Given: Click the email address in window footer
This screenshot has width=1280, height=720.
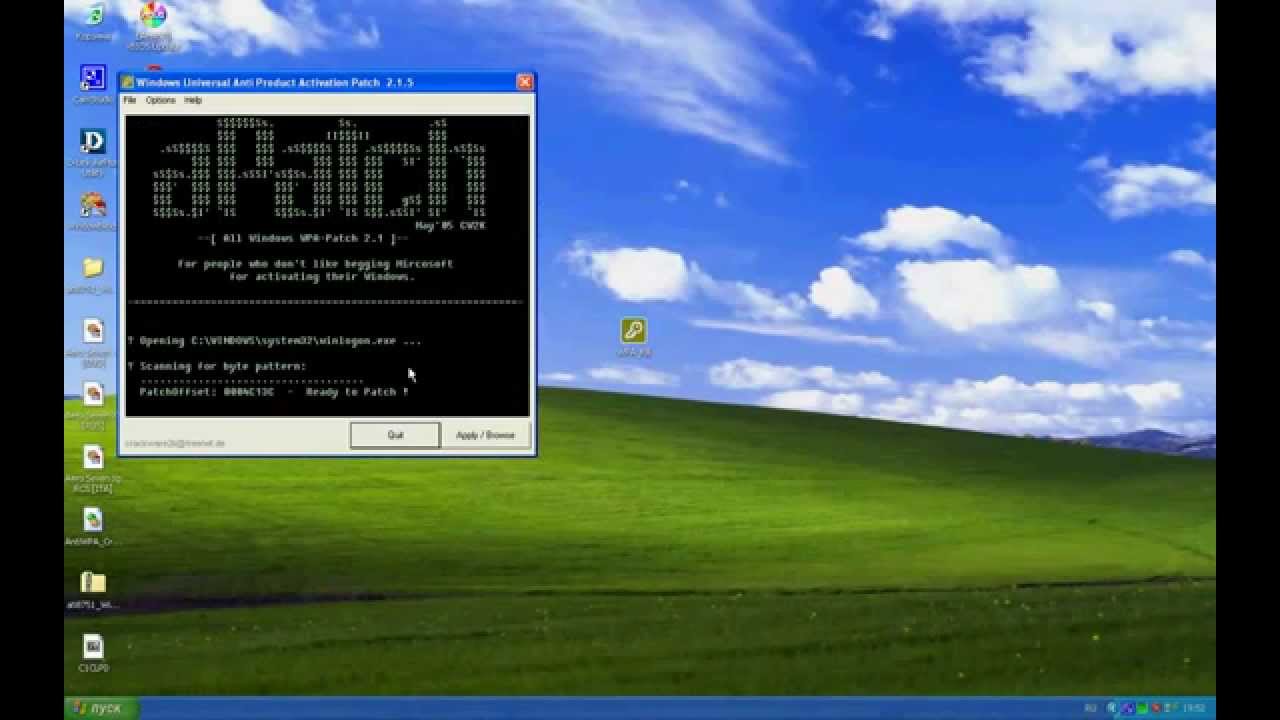Looking at the screenshot, I should [175, 443].
